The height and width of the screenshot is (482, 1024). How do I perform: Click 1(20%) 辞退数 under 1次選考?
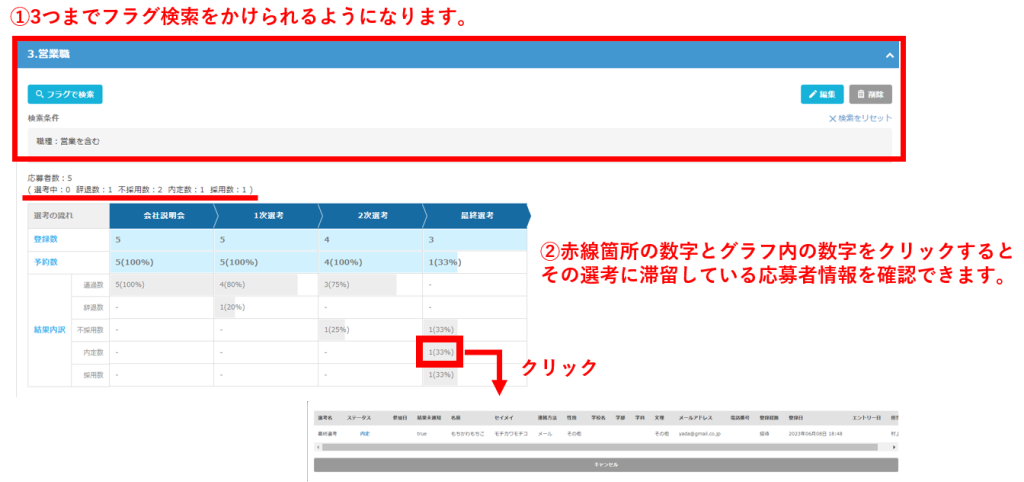click(232, 307)
